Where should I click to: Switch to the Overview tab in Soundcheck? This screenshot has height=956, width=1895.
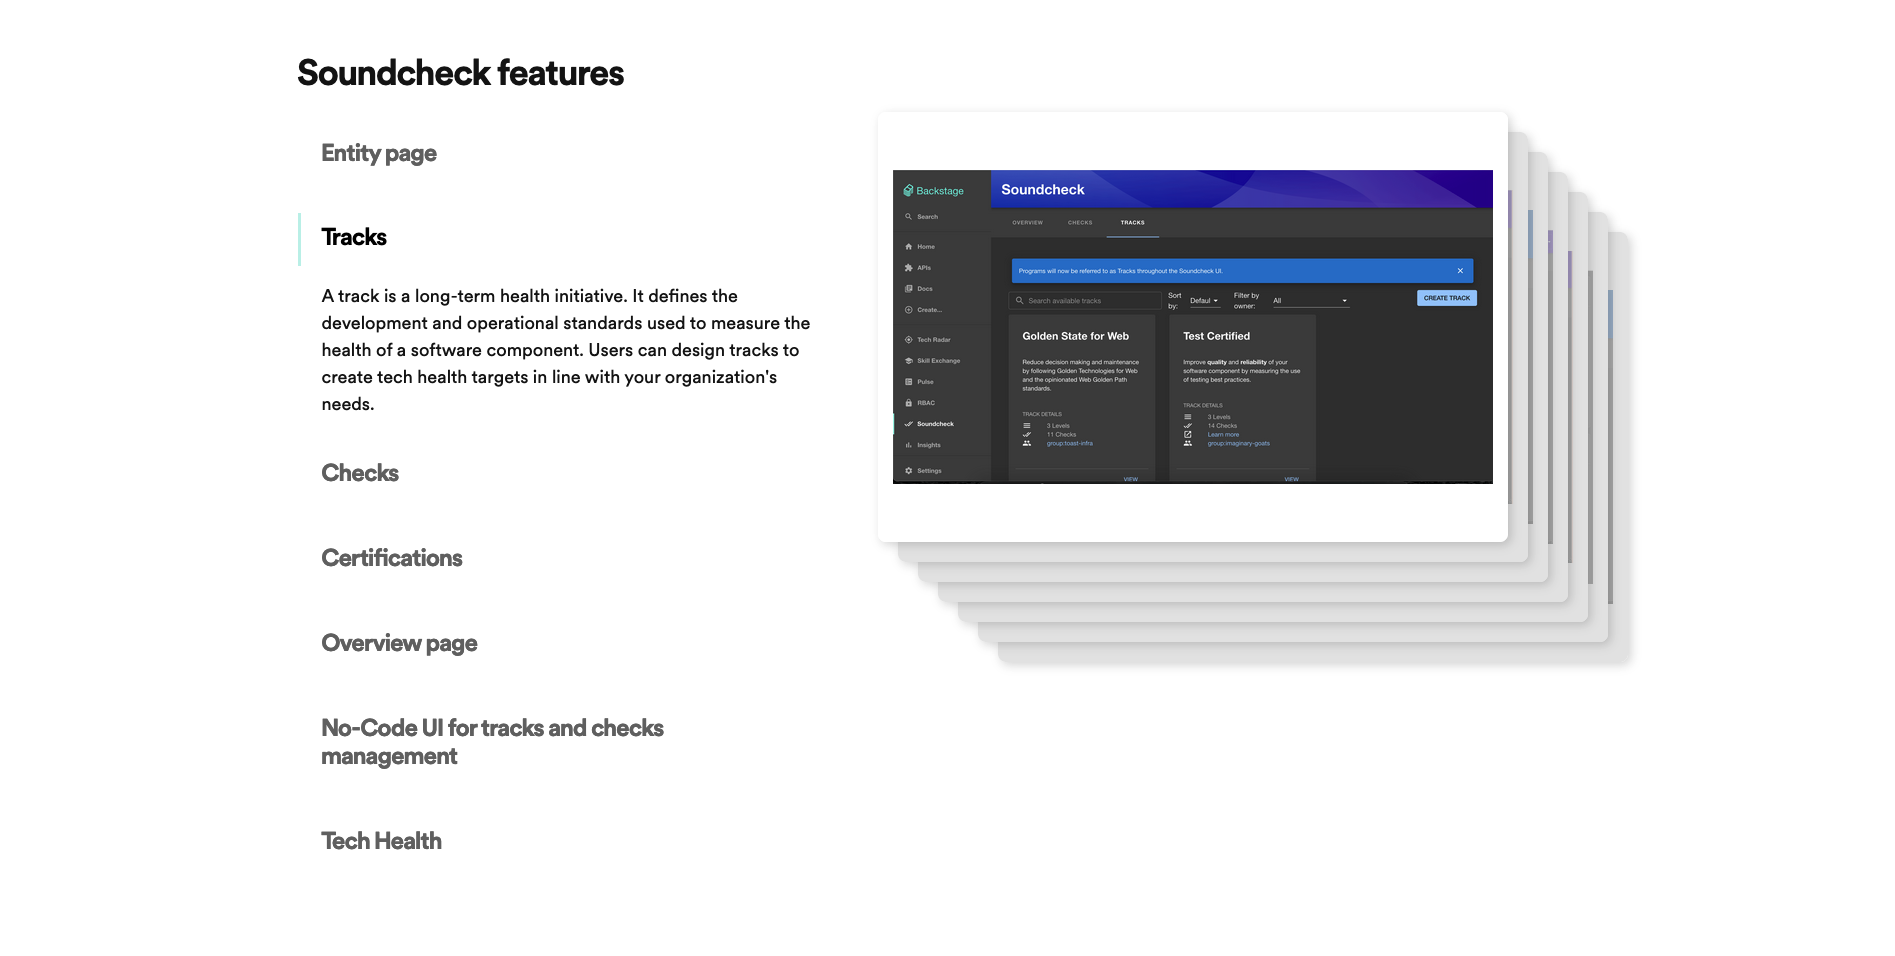pos(1027,223)
